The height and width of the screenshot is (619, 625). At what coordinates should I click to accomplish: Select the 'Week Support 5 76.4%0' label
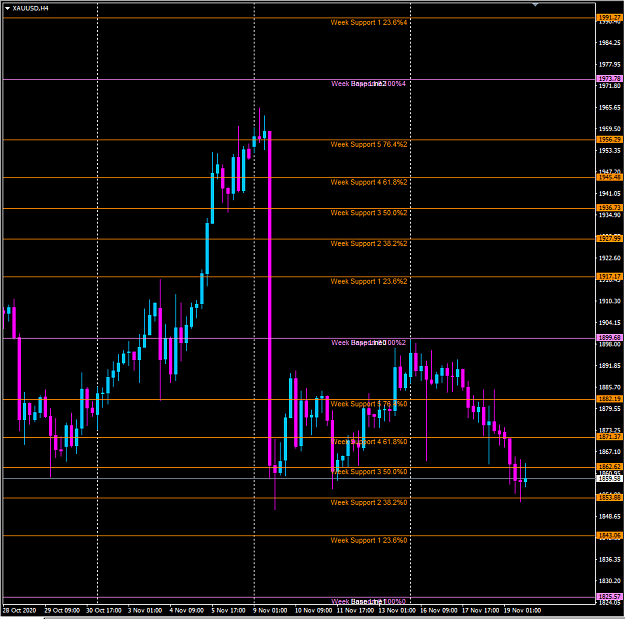click(369, 405)
